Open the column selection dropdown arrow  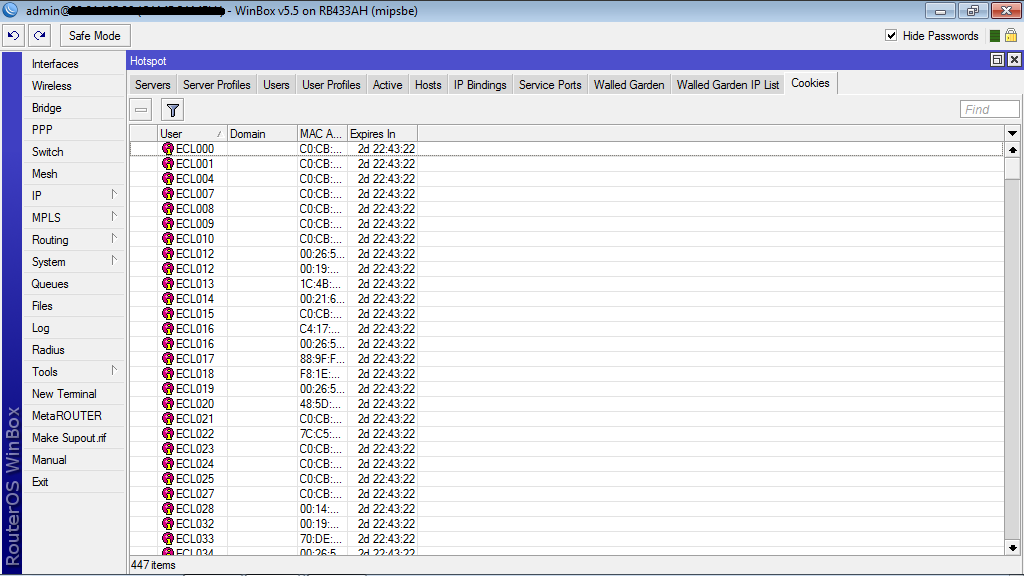tap(1012, 133)
